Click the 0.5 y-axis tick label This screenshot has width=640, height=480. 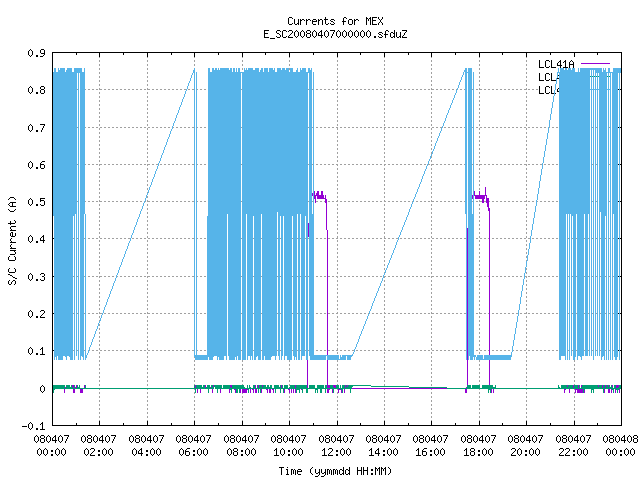(36, 202)
